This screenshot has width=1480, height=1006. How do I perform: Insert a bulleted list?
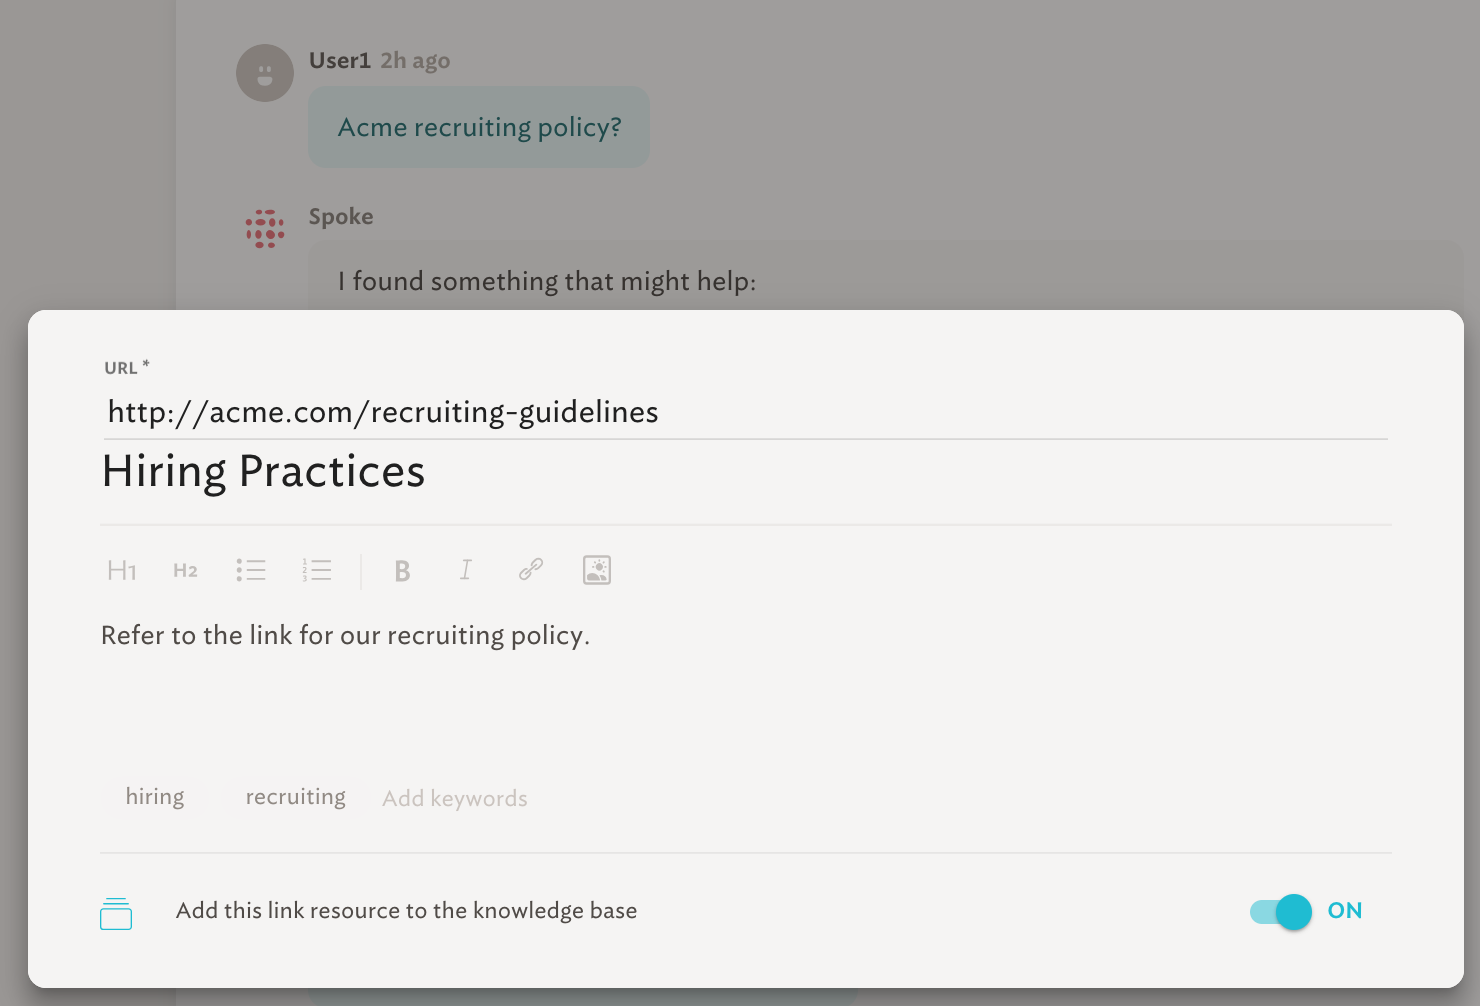tap(251, 570)
